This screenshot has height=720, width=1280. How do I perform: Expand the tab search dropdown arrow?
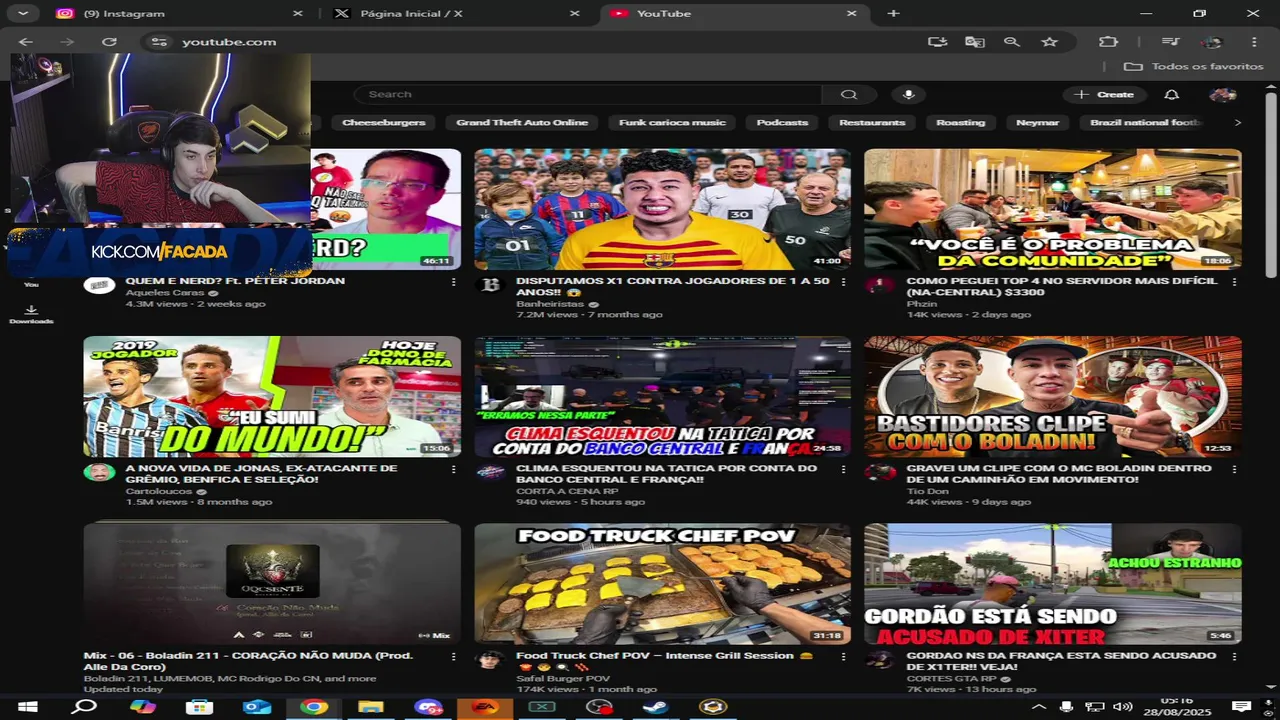pyautogui.click(x=22, y=13)
